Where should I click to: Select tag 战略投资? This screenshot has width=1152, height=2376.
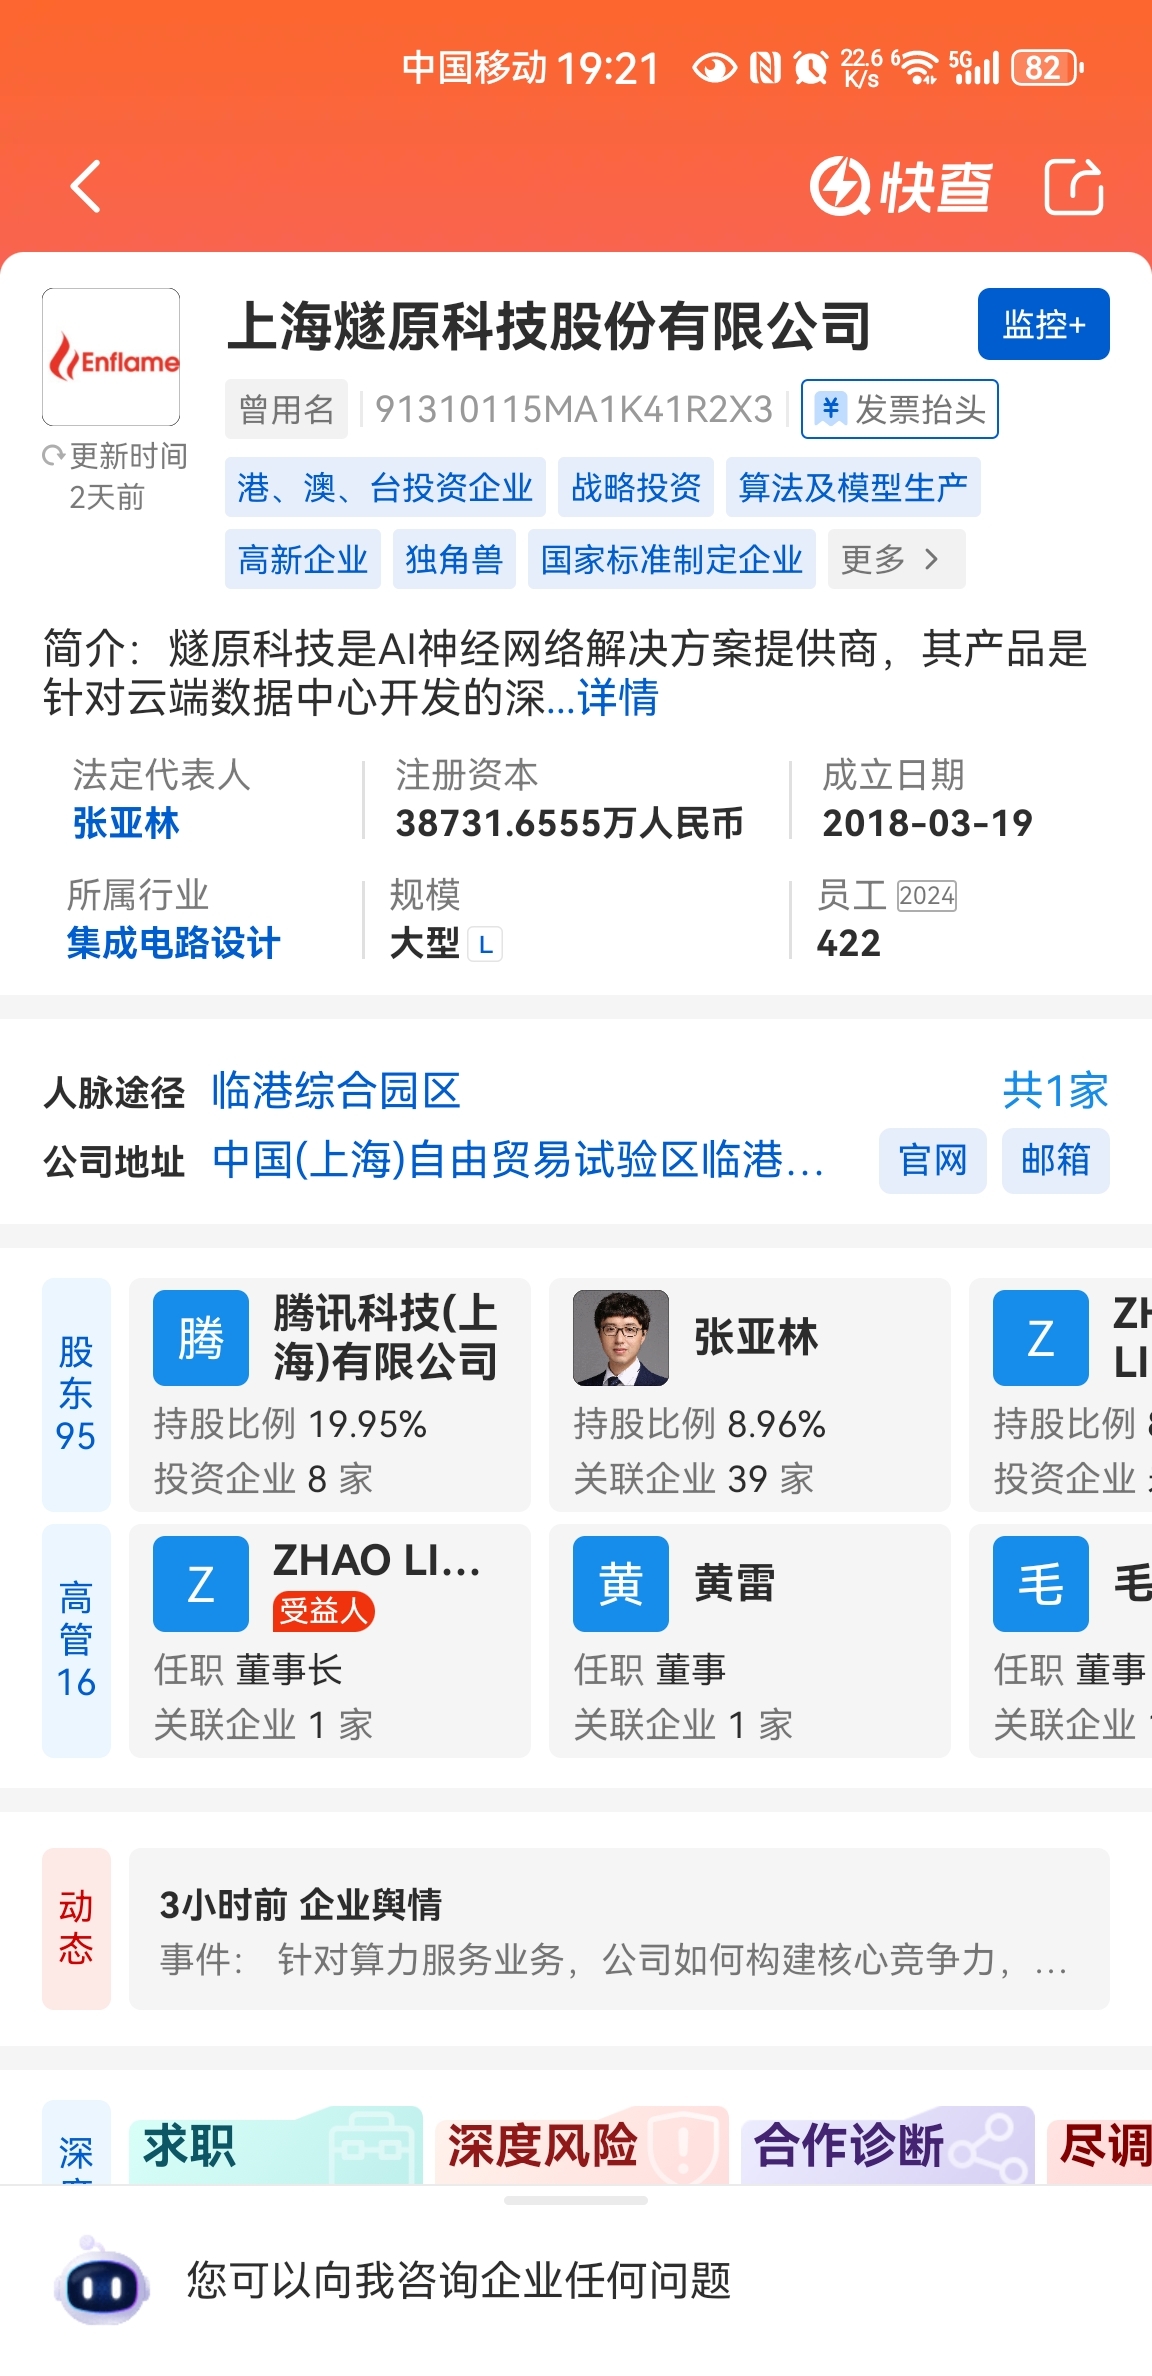pyautogui.click(x=636, y=487)
